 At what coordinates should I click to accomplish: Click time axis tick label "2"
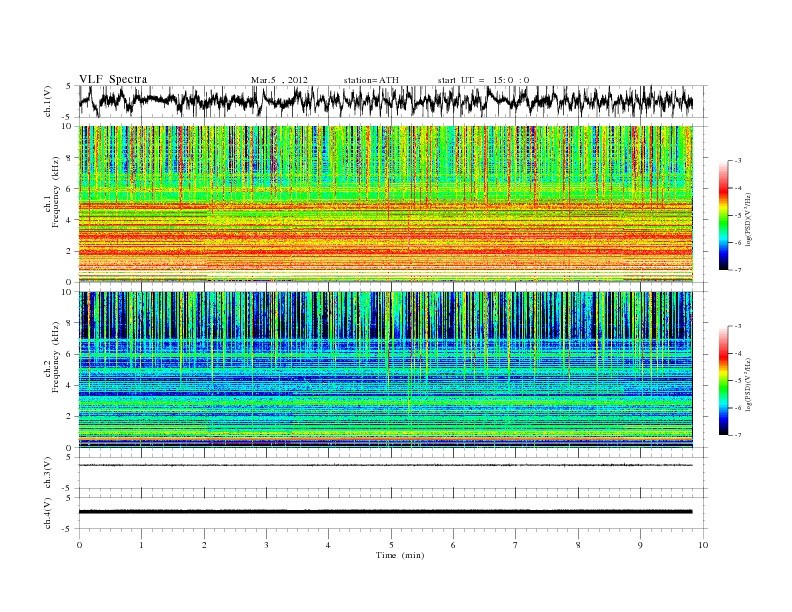coord(204,545)
